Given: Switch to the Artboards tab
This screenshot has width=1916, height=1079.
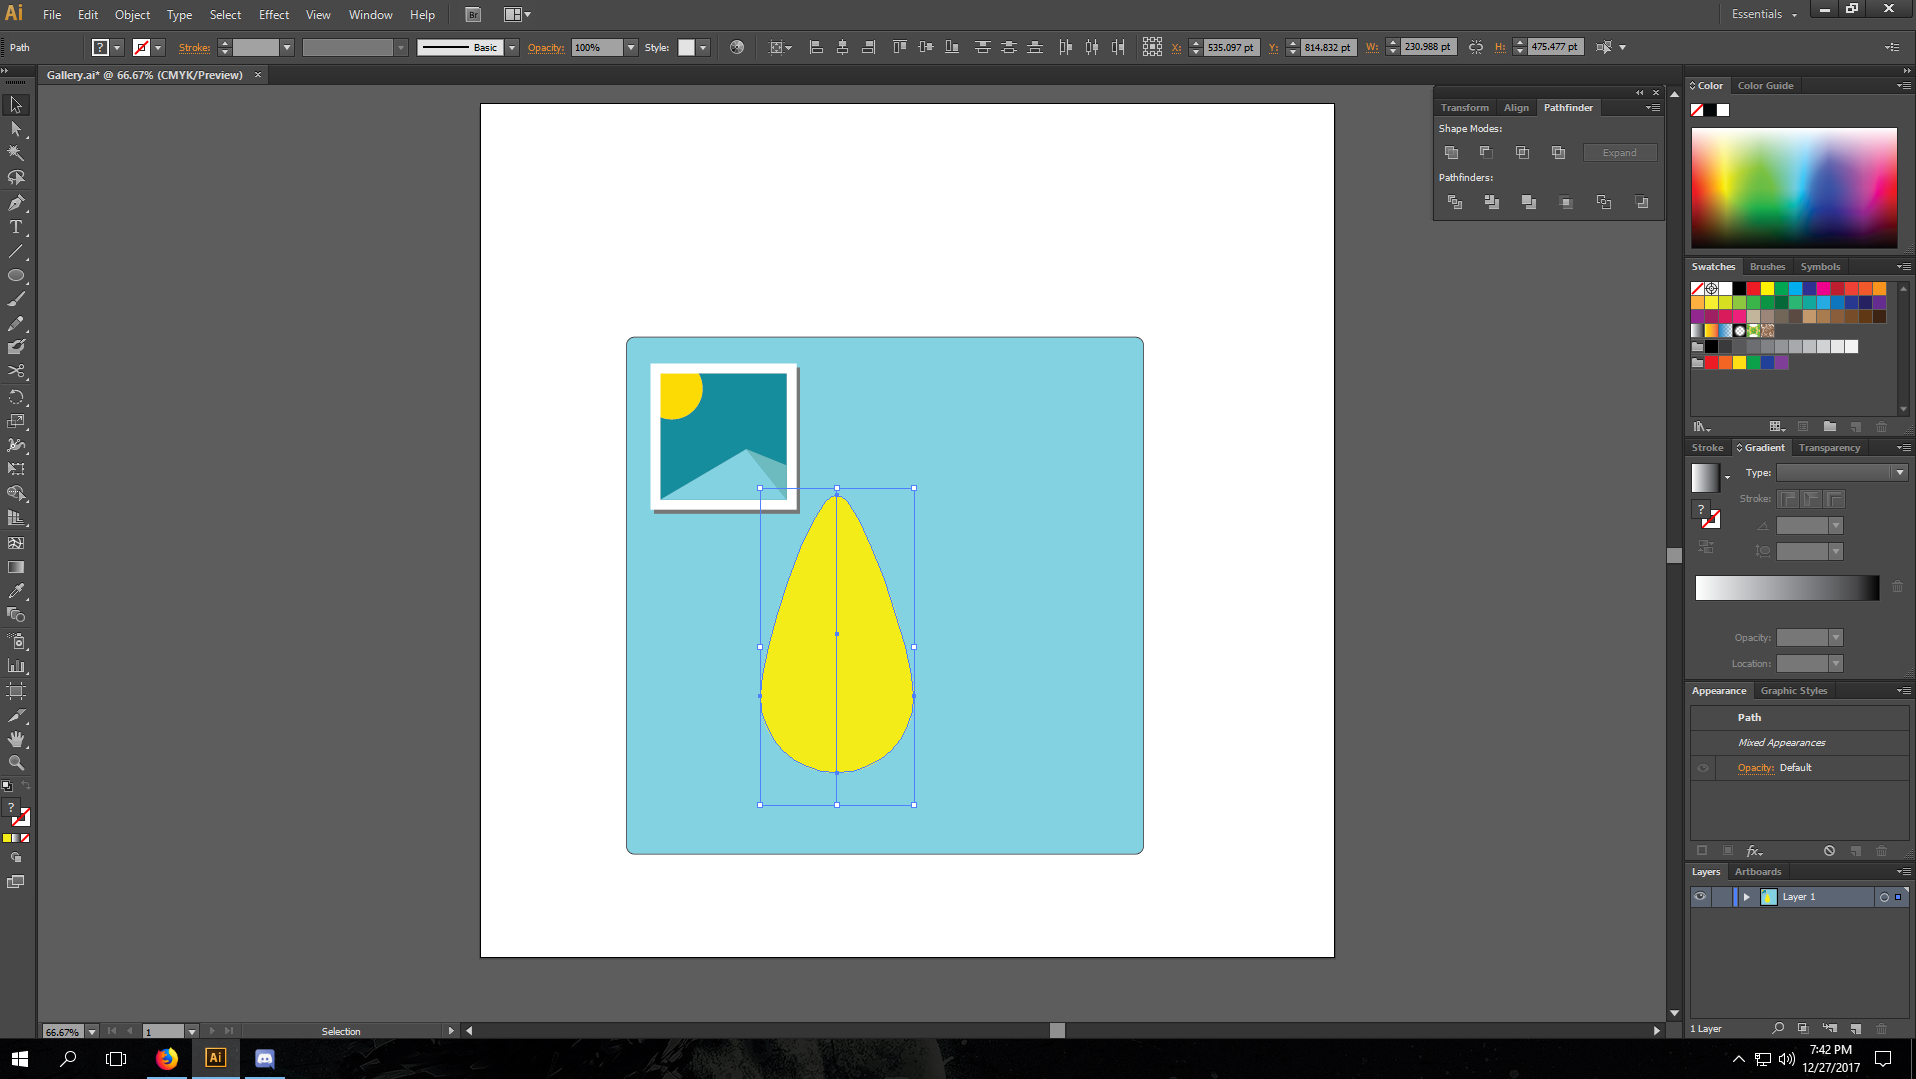Looking at the screenshot, I should pos(1758,872).
